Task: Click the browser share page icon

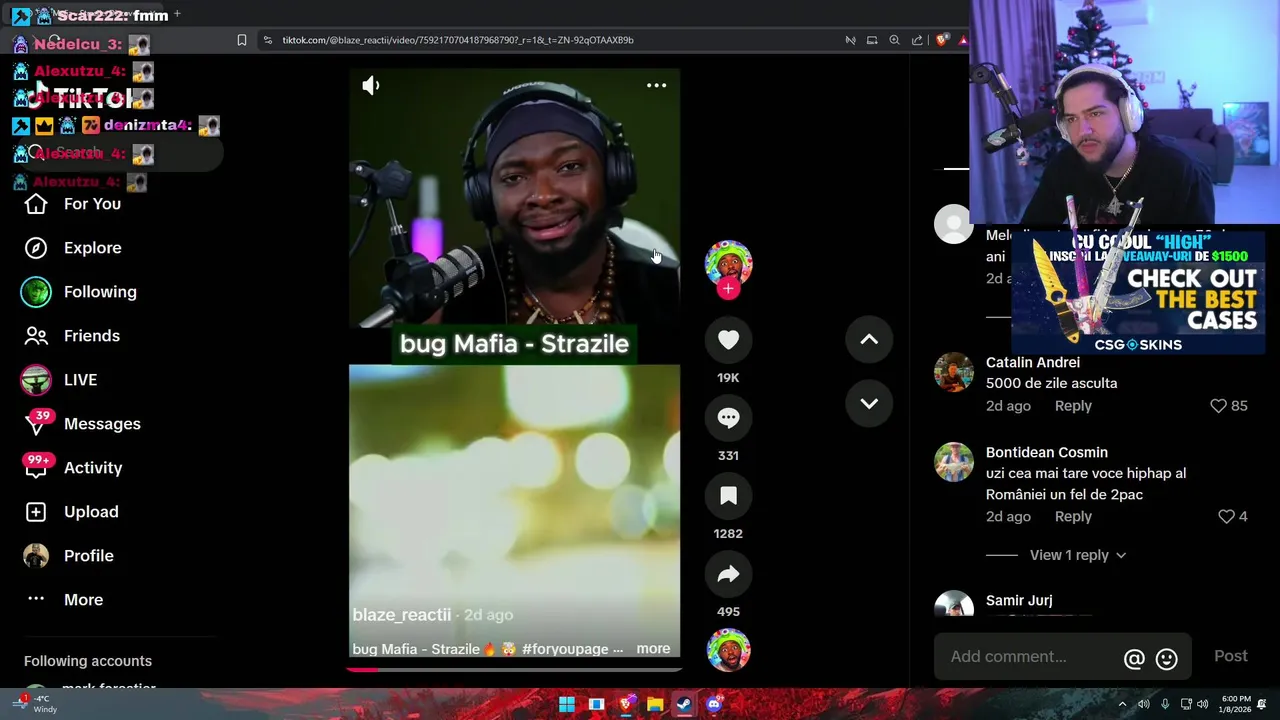Action: coord(917,40)
